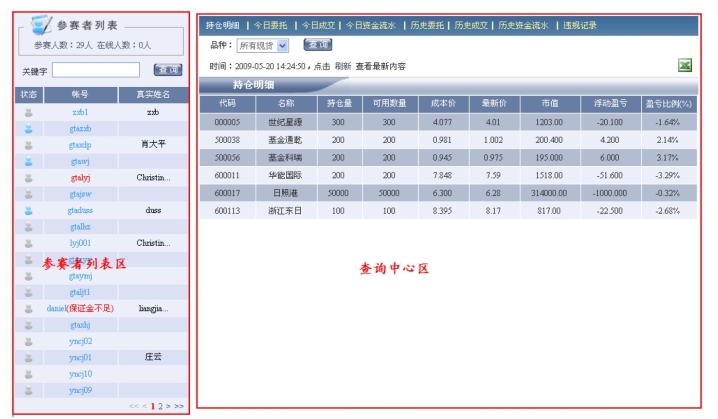Click the 状态 column header
The image size is (718, 419).
[29, 95]
